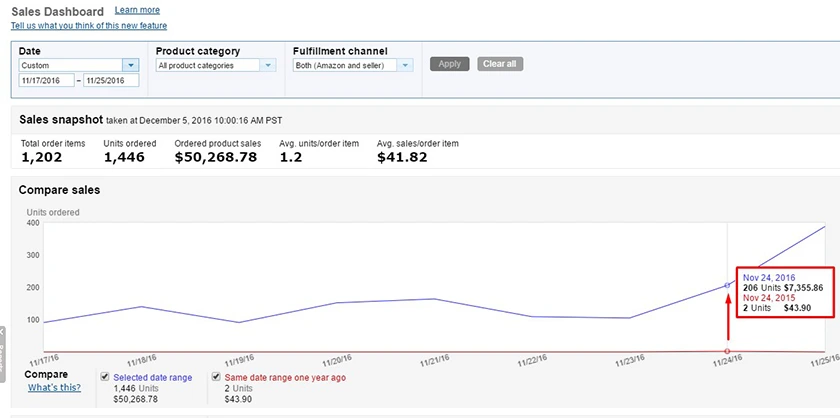Click the Avg. sales/order item value $41.82
The width and height of the screenshot is (840, 418).
coord(402,157)
